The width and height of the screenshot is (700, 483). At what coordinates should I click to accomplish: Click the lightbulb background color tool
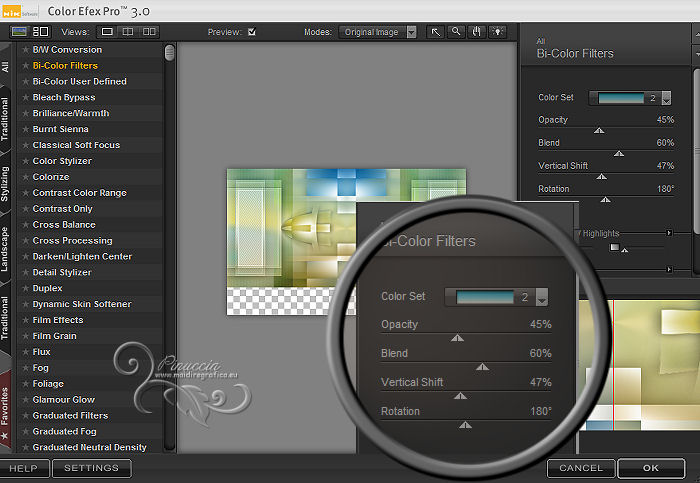click(497, 32)
